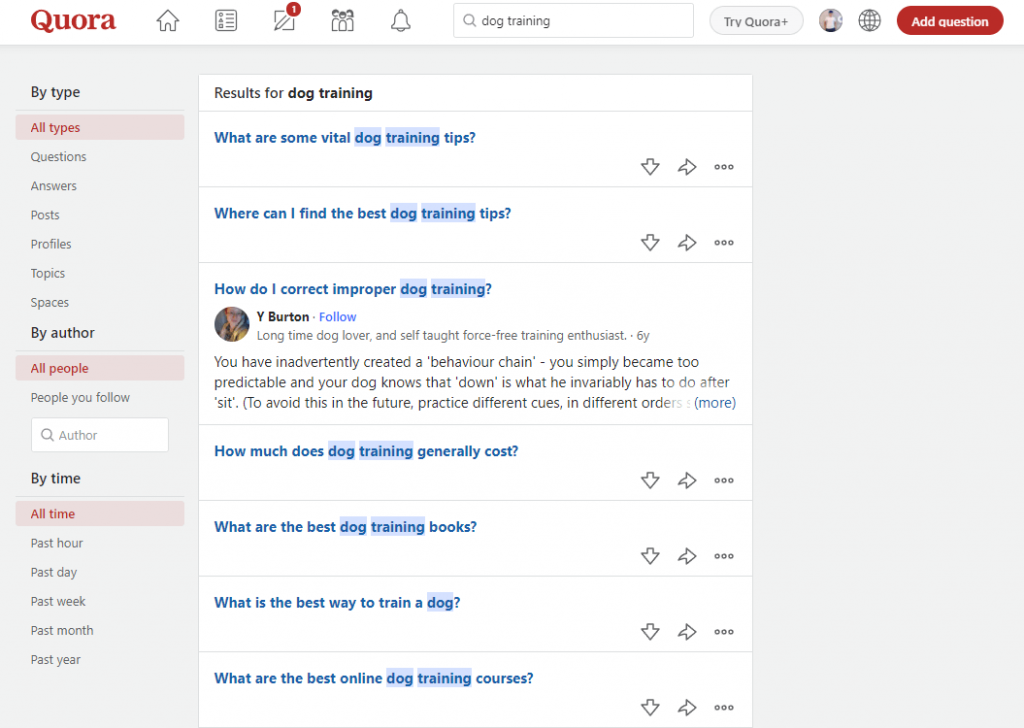Select the 'All time' filter

pyautogui.click(x=100, y=514)
